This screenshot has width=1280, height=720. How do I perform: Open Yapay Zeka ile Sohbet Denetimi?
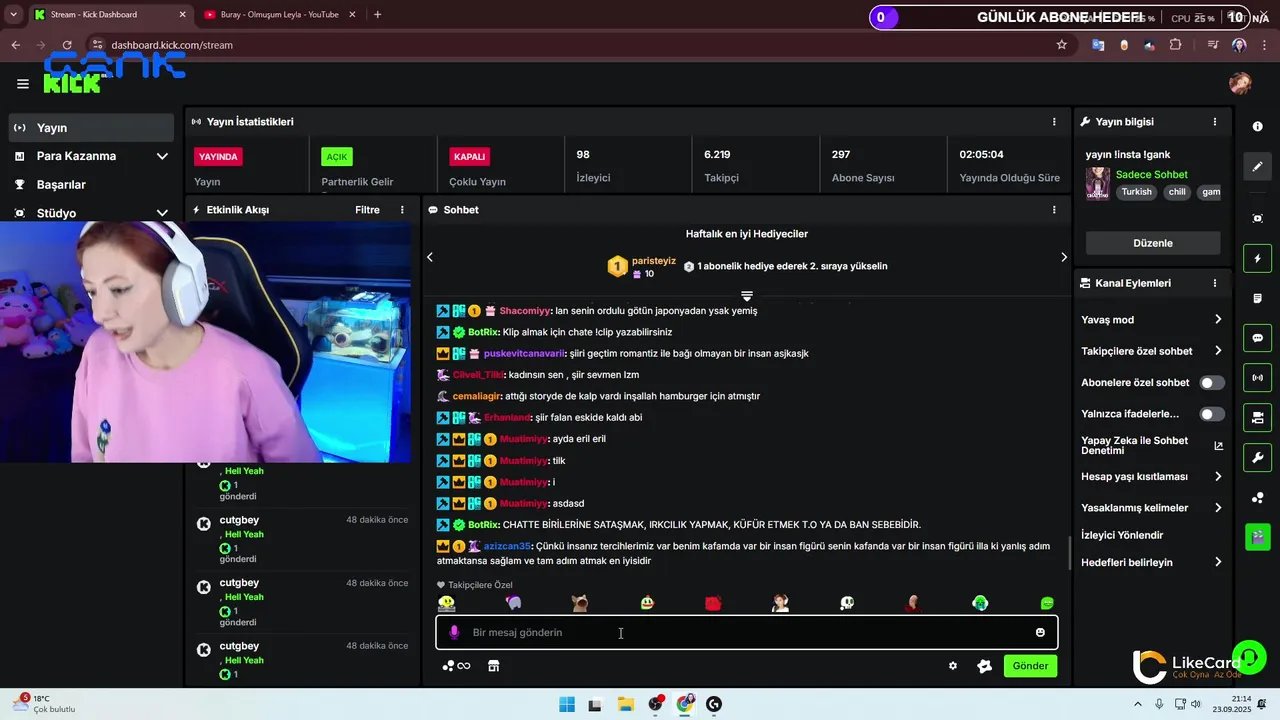(x=1152, y=445)
